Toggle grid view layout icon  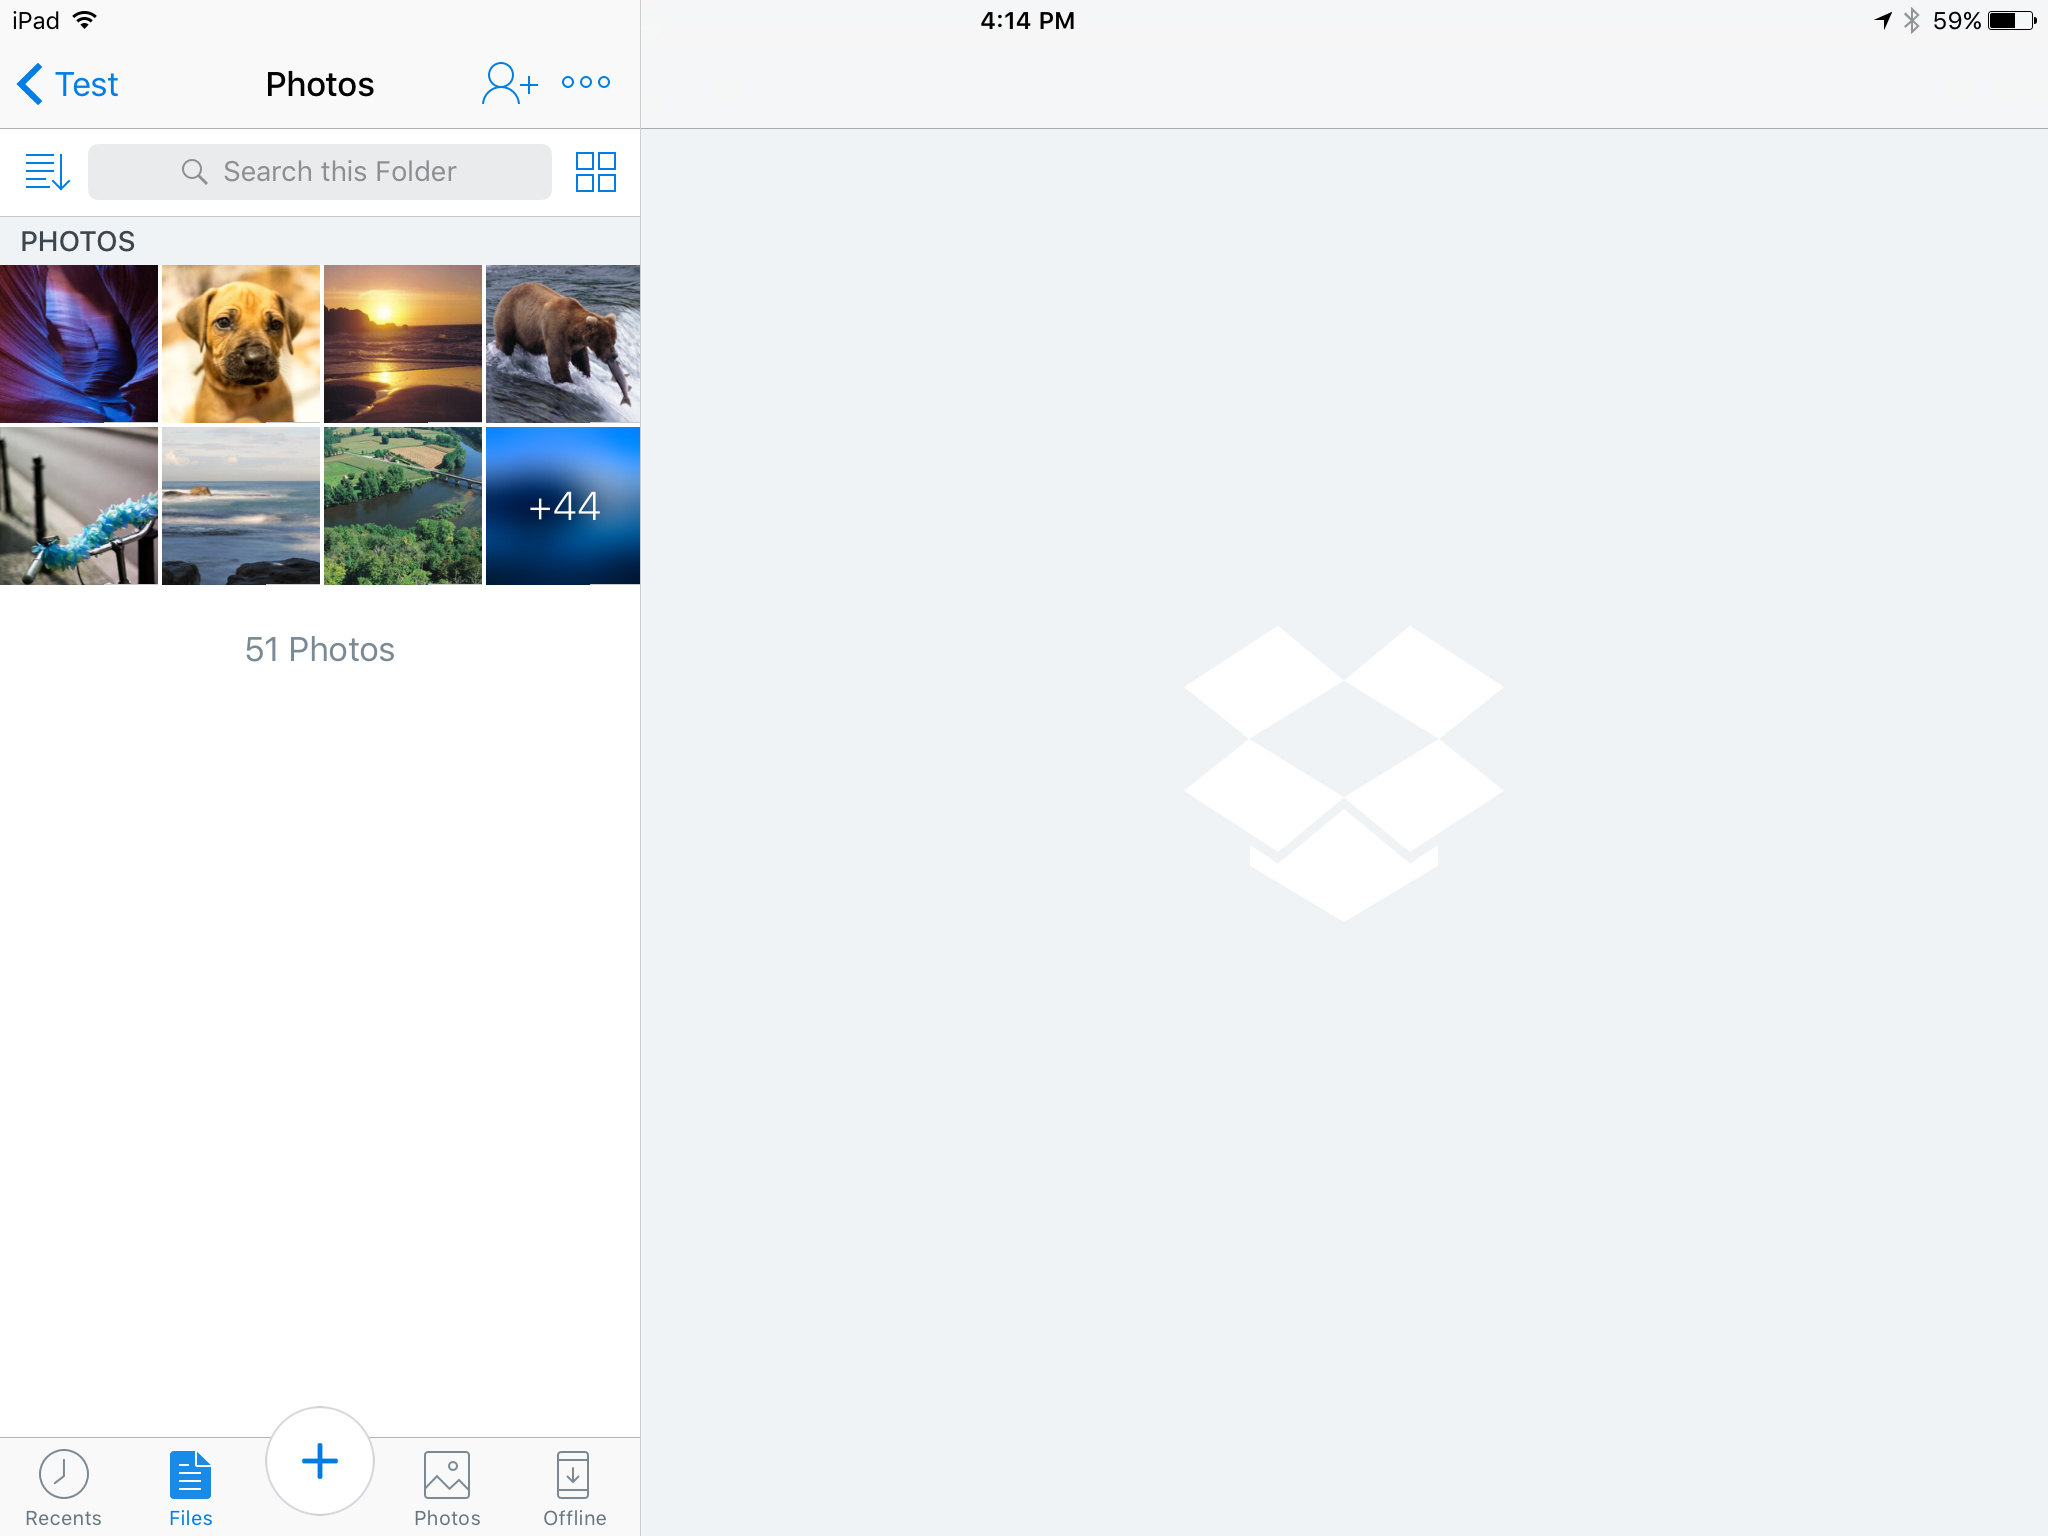[x=595, y=172]
